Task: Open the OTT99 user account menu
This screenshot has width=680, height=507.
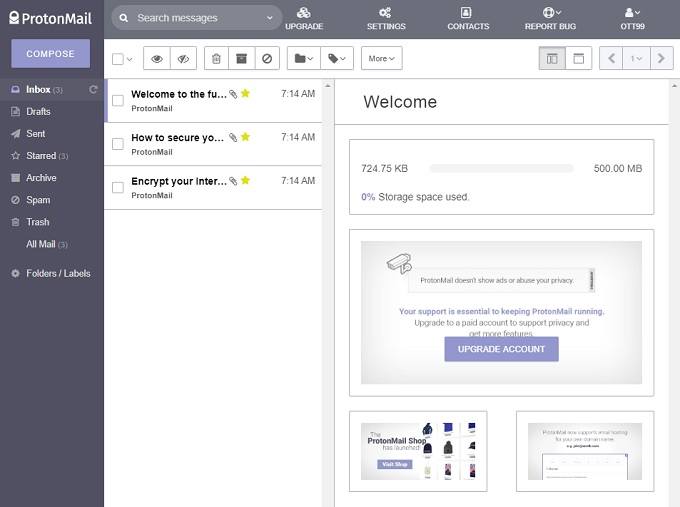Action: (632, 19)
